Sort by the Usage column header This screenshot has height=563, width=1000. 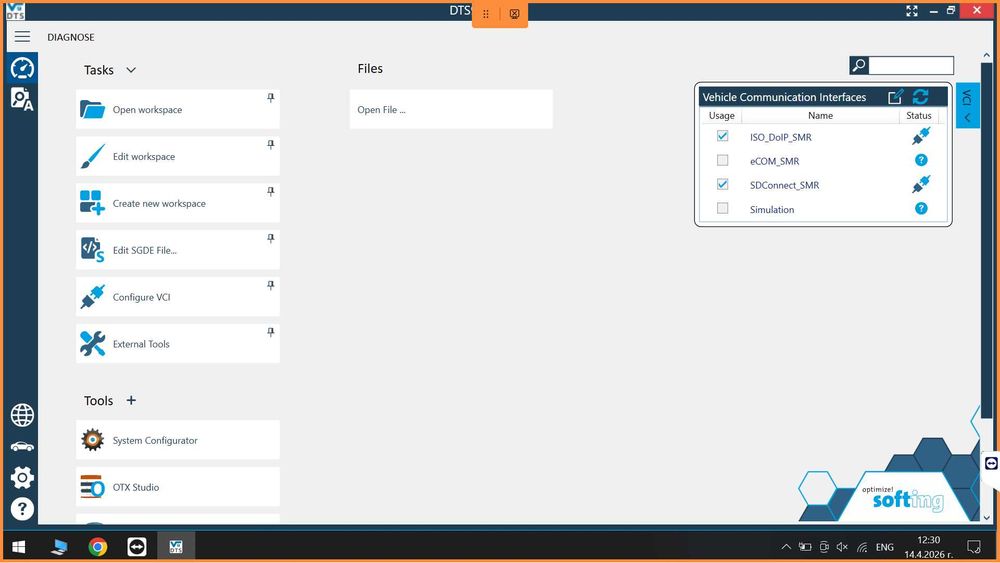[x=721, y=115]
